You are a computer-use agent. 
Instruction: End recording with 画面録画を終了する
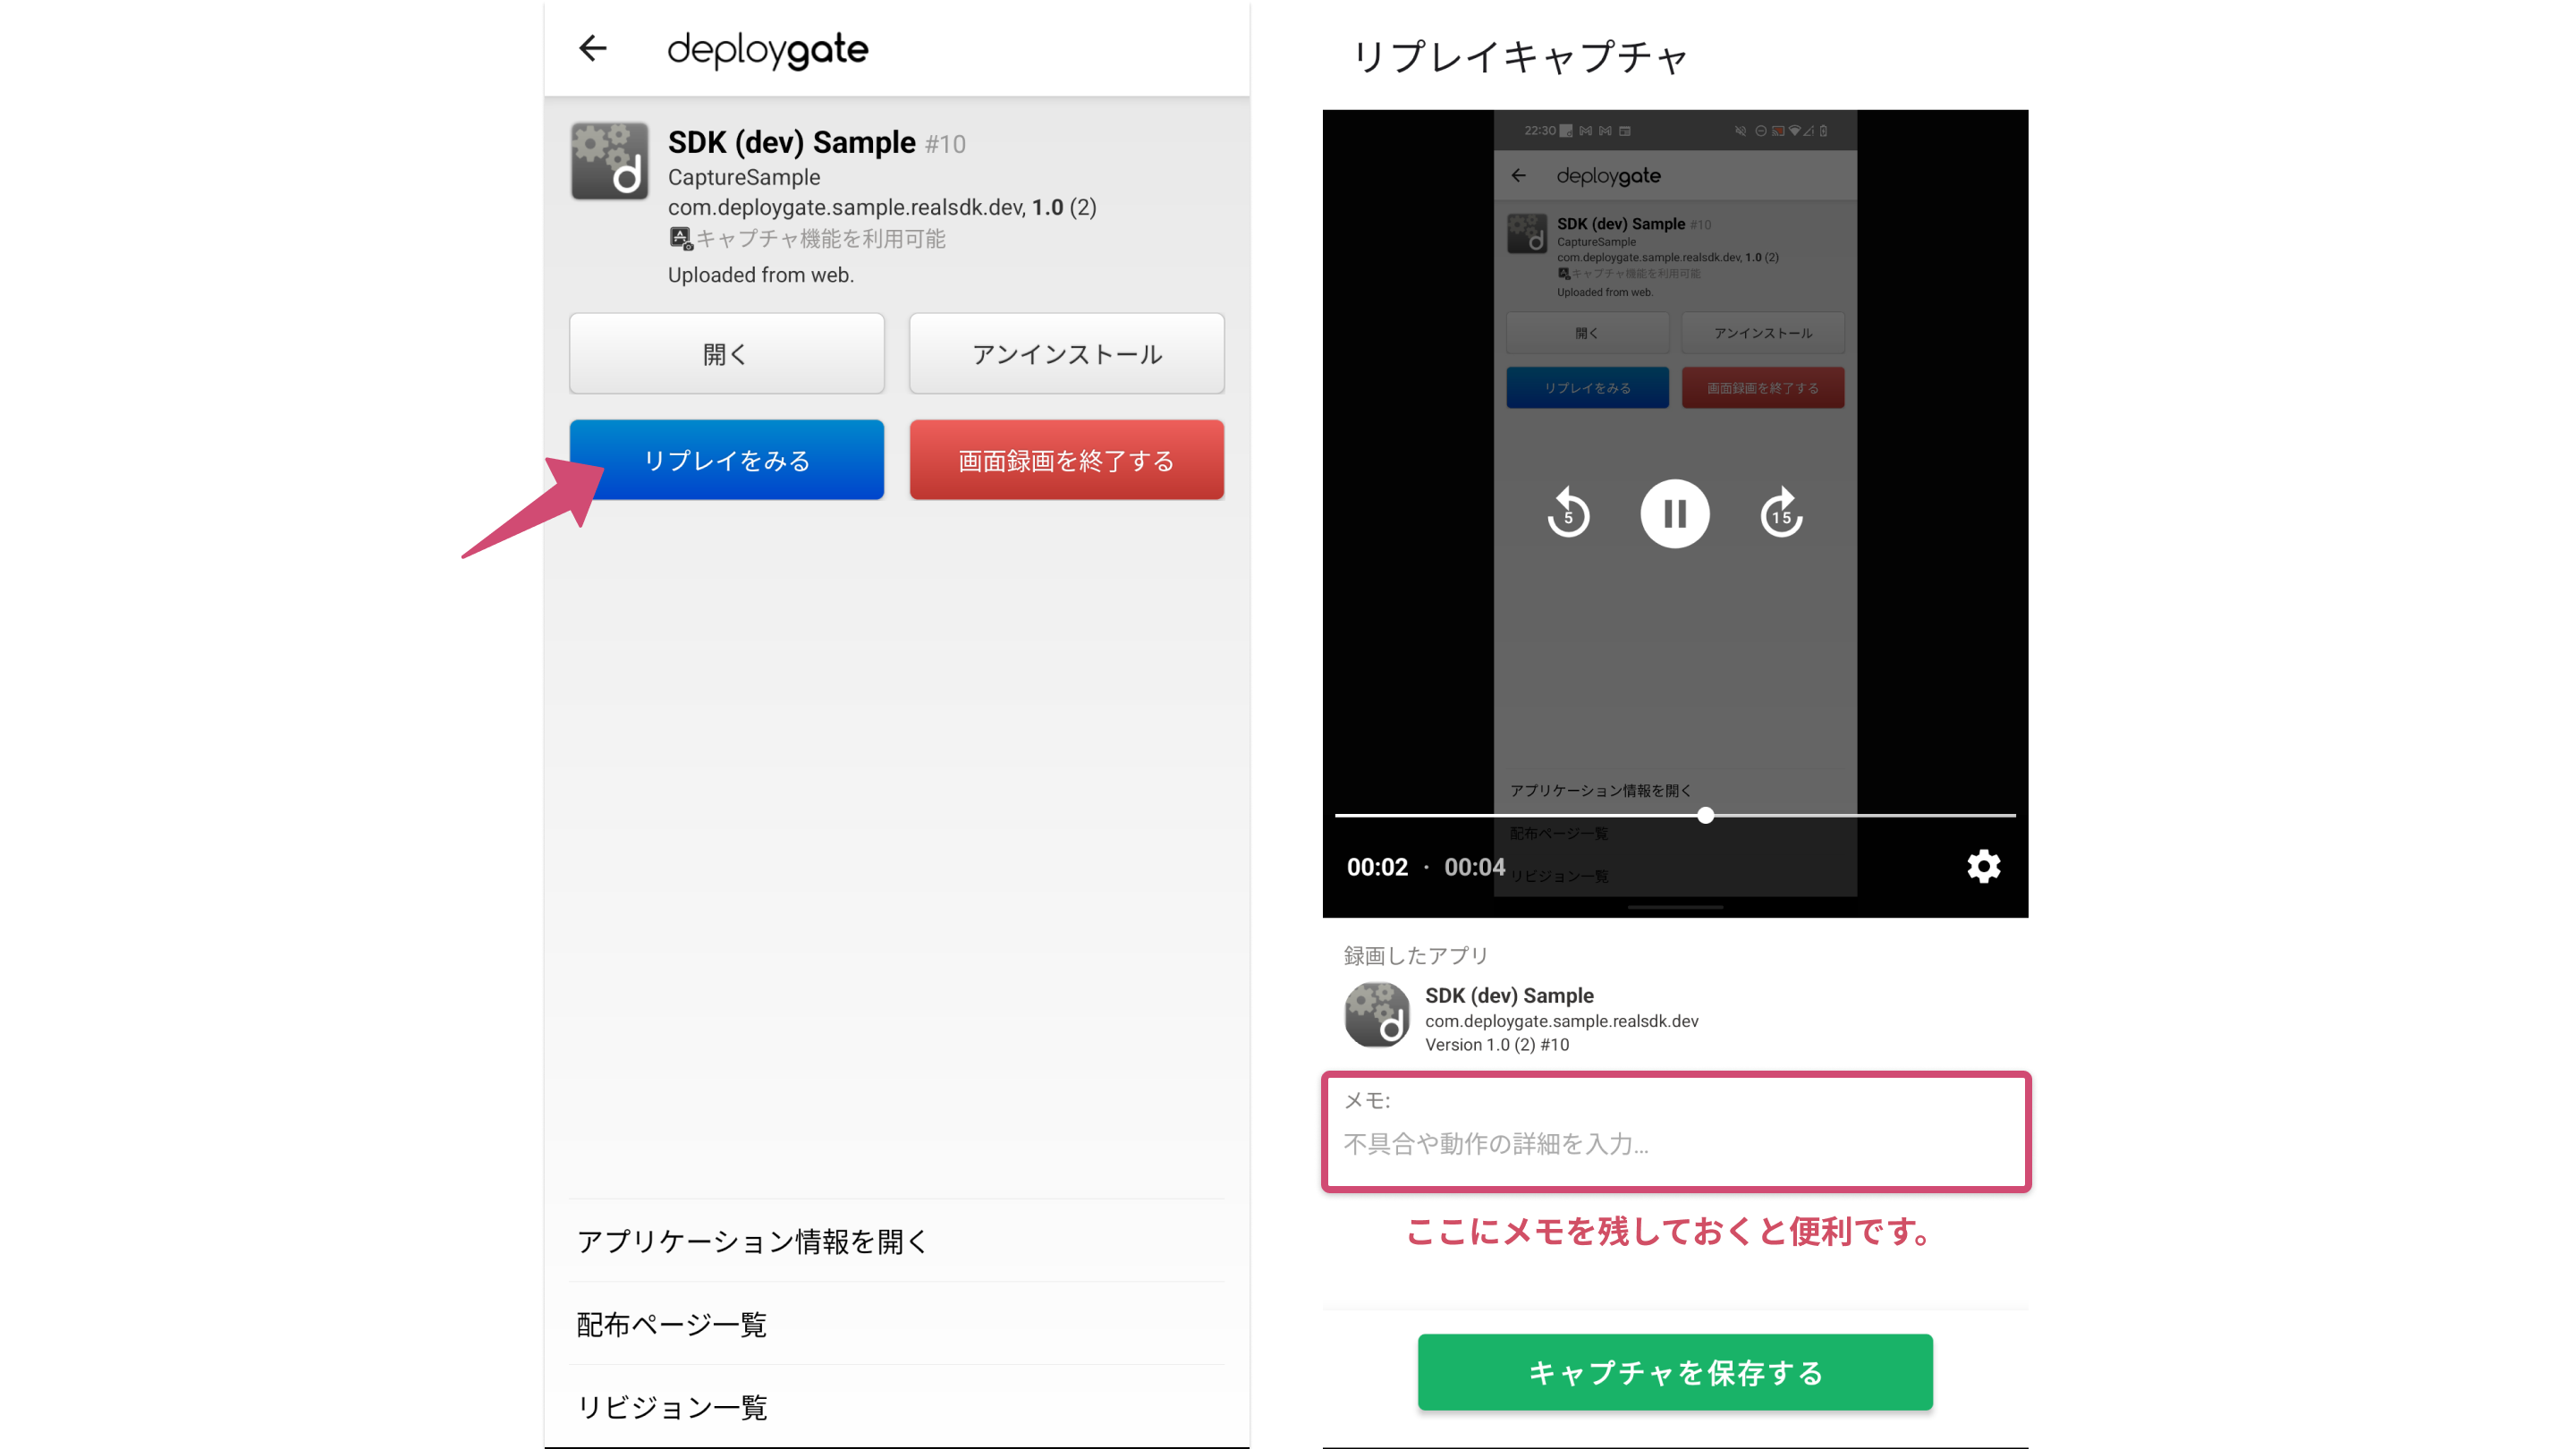[x=1066, y=460]
